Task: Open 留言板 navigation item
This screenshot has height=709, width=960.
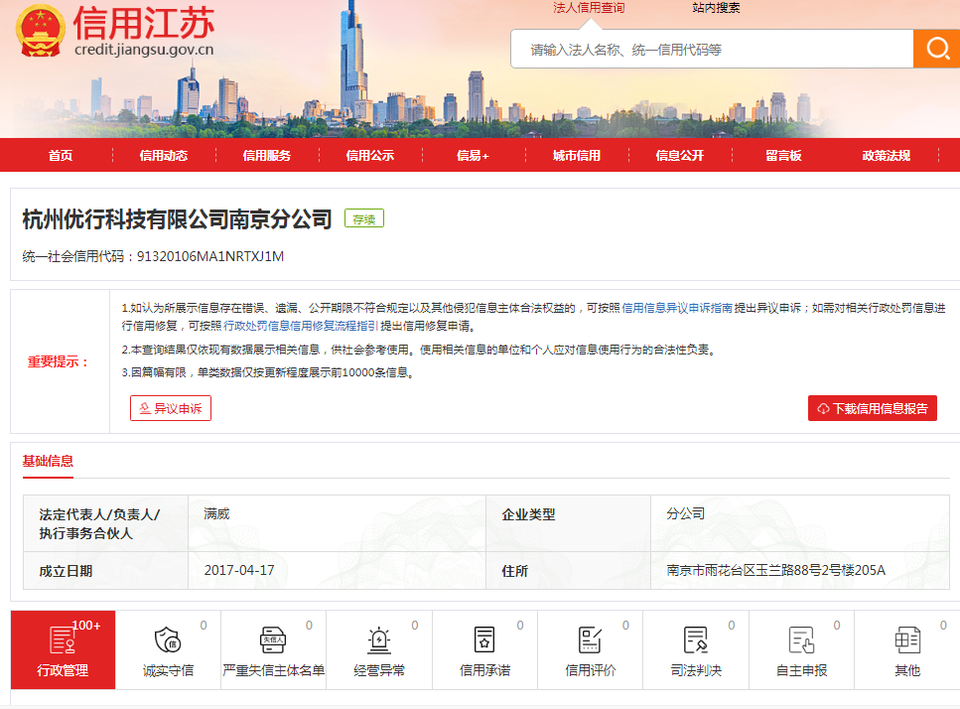Action: pyautogui.click(x=784, y=156)
